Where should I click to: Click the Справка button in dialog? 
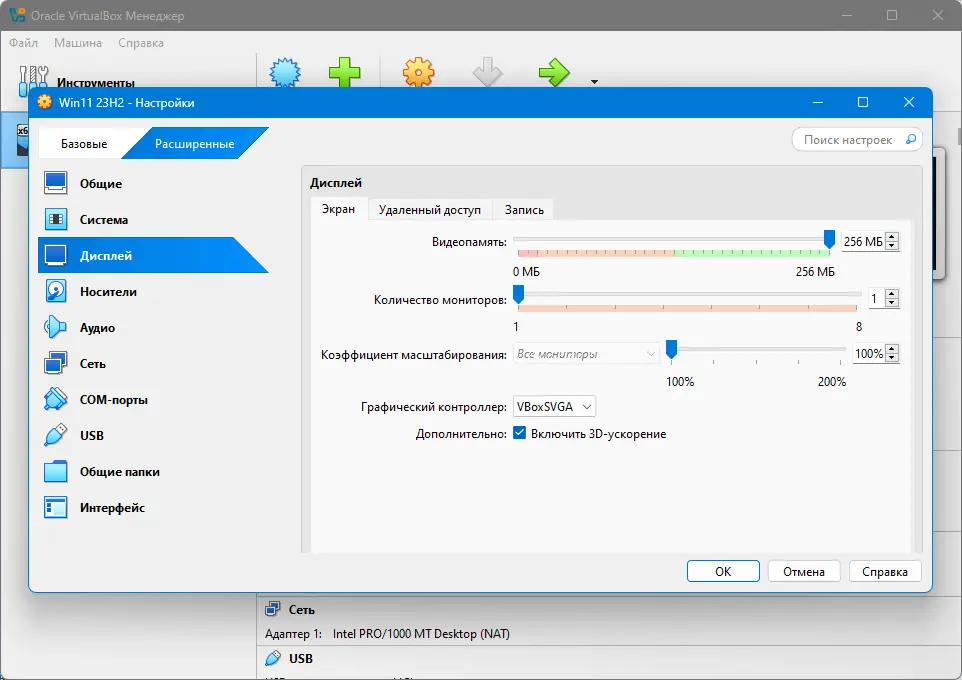tap(885, 571)
